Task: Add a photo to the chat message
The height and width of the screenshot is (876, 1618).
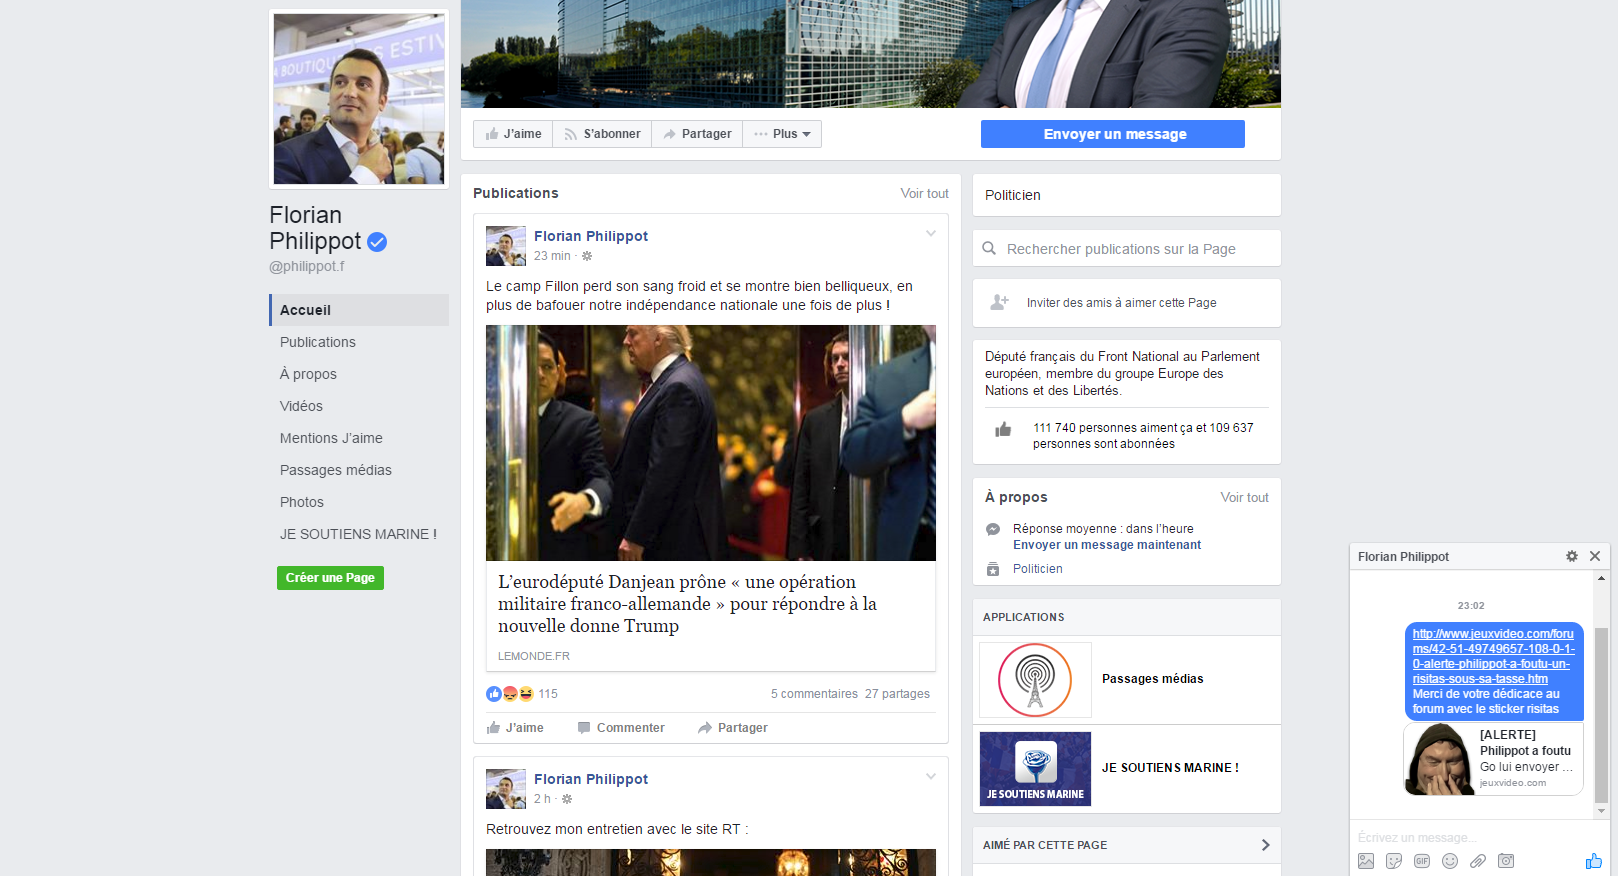Action: pyautogui.click(x=1366, y=861)
